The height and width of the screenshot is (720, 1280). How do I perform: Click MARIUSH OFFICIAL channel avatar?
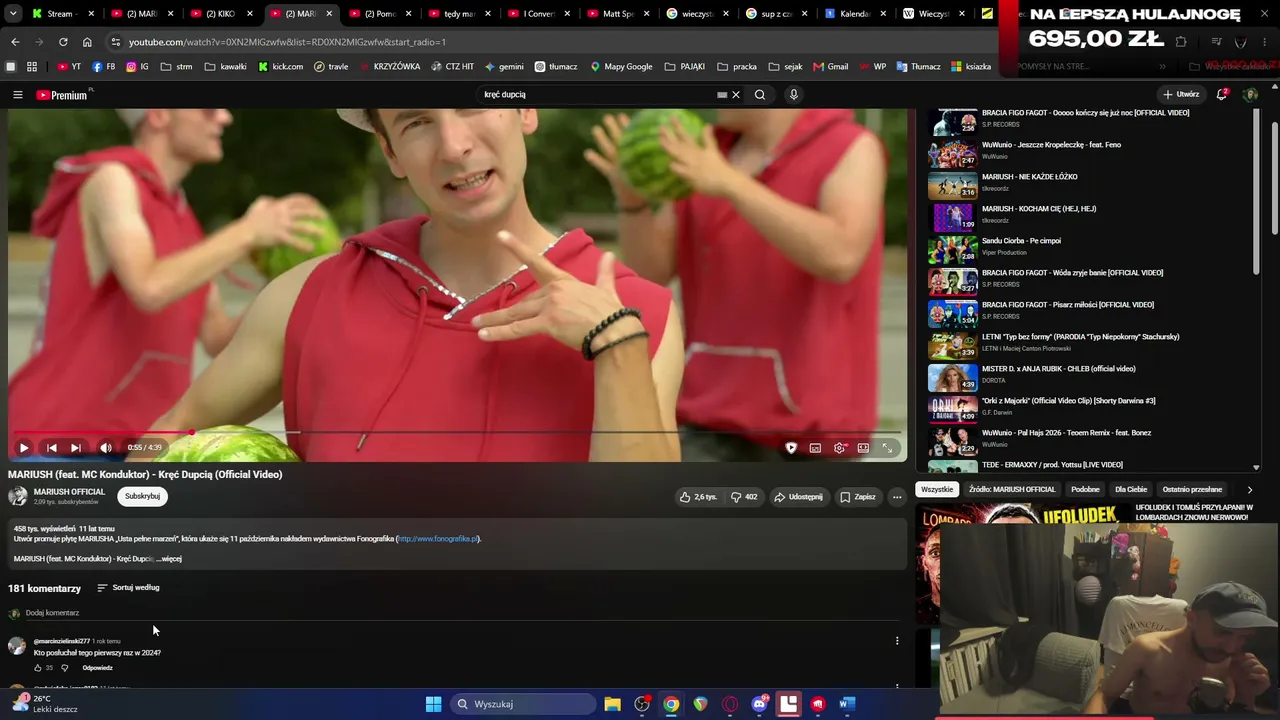click(x=18, y=496)
